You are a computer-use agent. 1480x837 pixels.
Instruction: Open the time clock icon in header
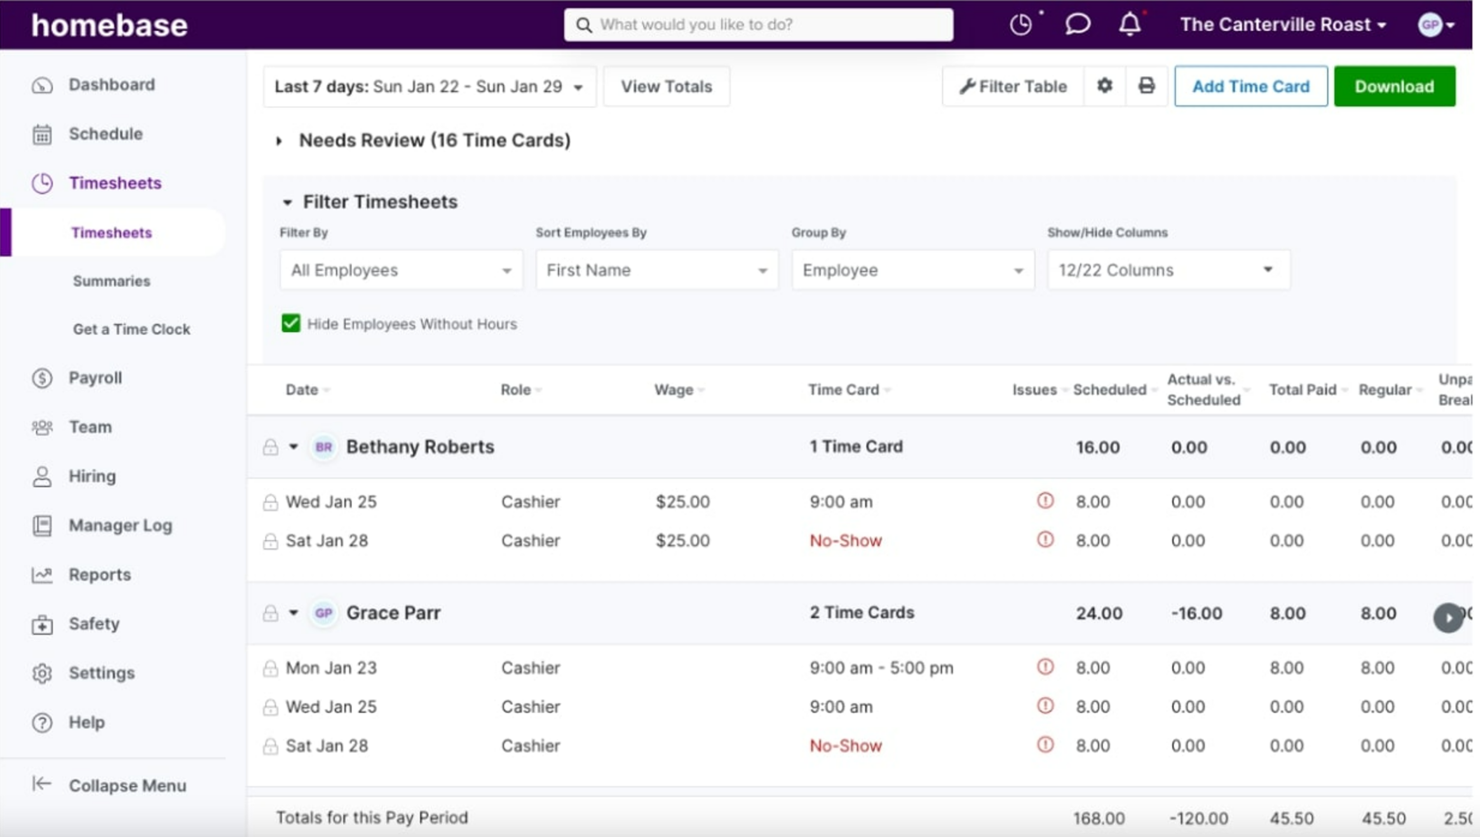coord(1021,25)
